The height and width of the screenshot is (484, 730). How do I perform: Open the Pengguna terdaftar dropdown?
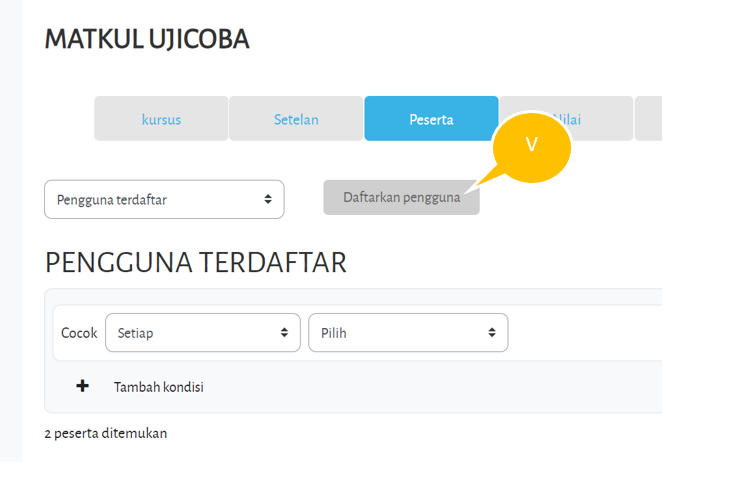point(164,199)
